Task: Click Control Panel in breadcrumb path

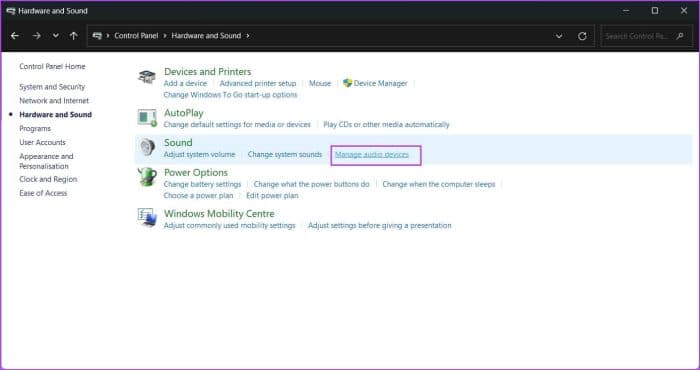Action: point(136,36)
